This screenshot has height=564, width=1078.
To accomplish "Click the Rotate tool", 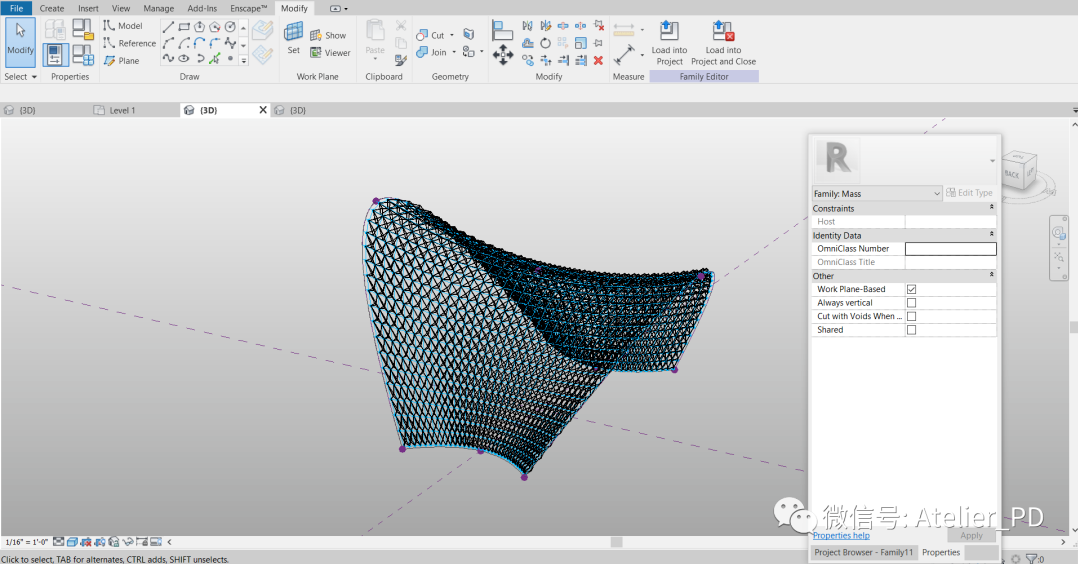I will click(545, 43).
